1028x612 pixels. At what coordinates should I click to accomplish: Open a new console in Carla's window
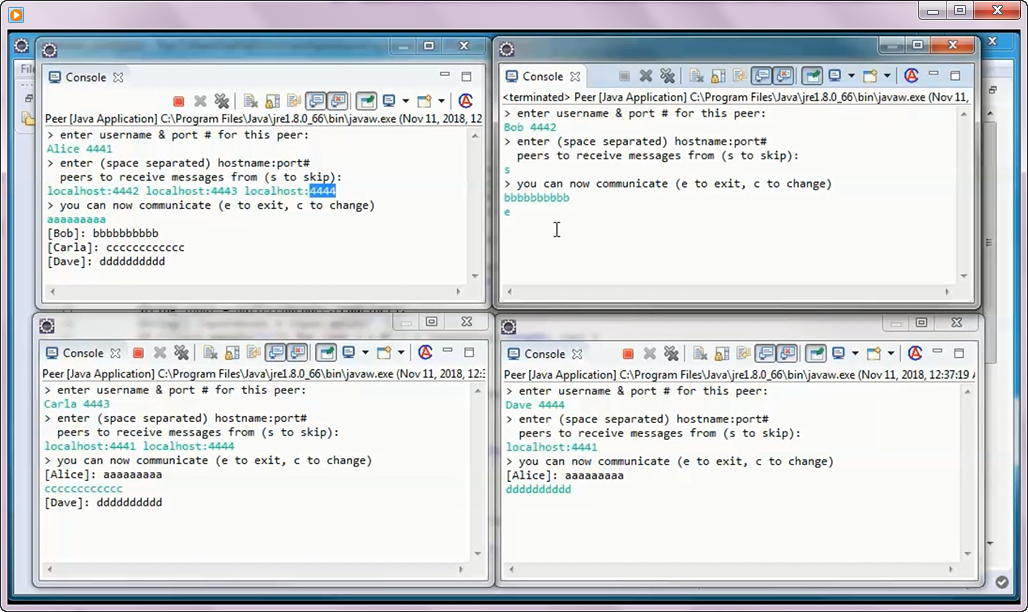[385, 352]
